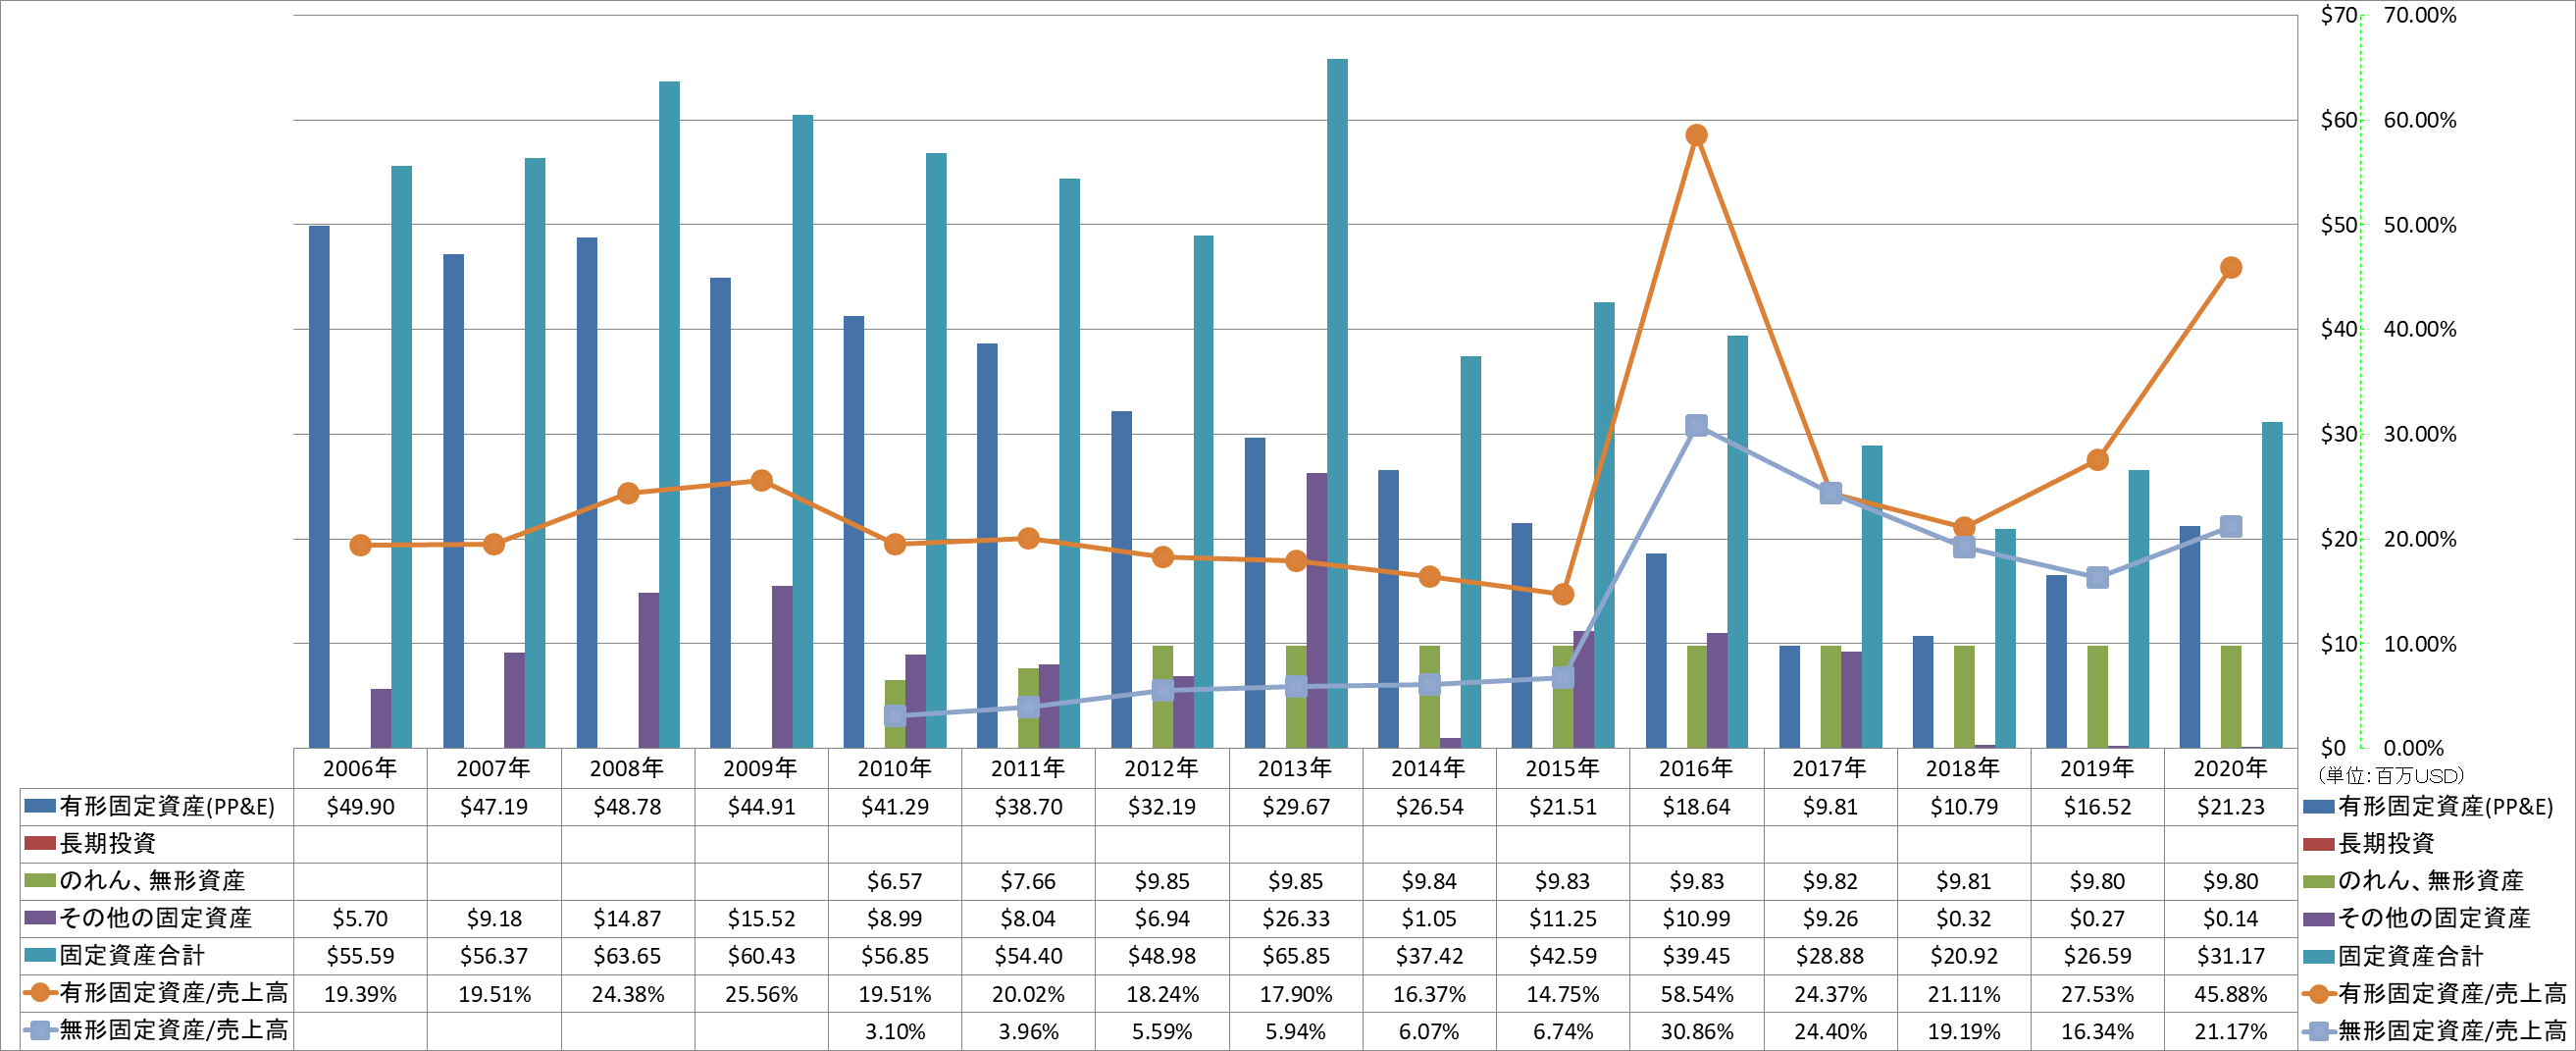Select the 2006年 有形固定資産 blue bar

coord(319,486)
